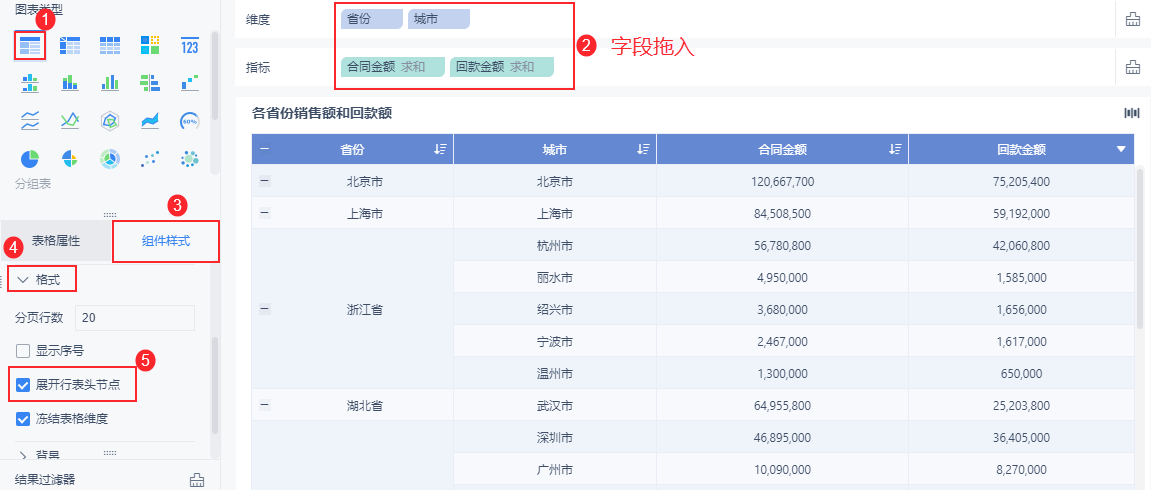The image size is (1151, 490).
Task: Click the 宁波市 city cell
Action: pos(555,341)
